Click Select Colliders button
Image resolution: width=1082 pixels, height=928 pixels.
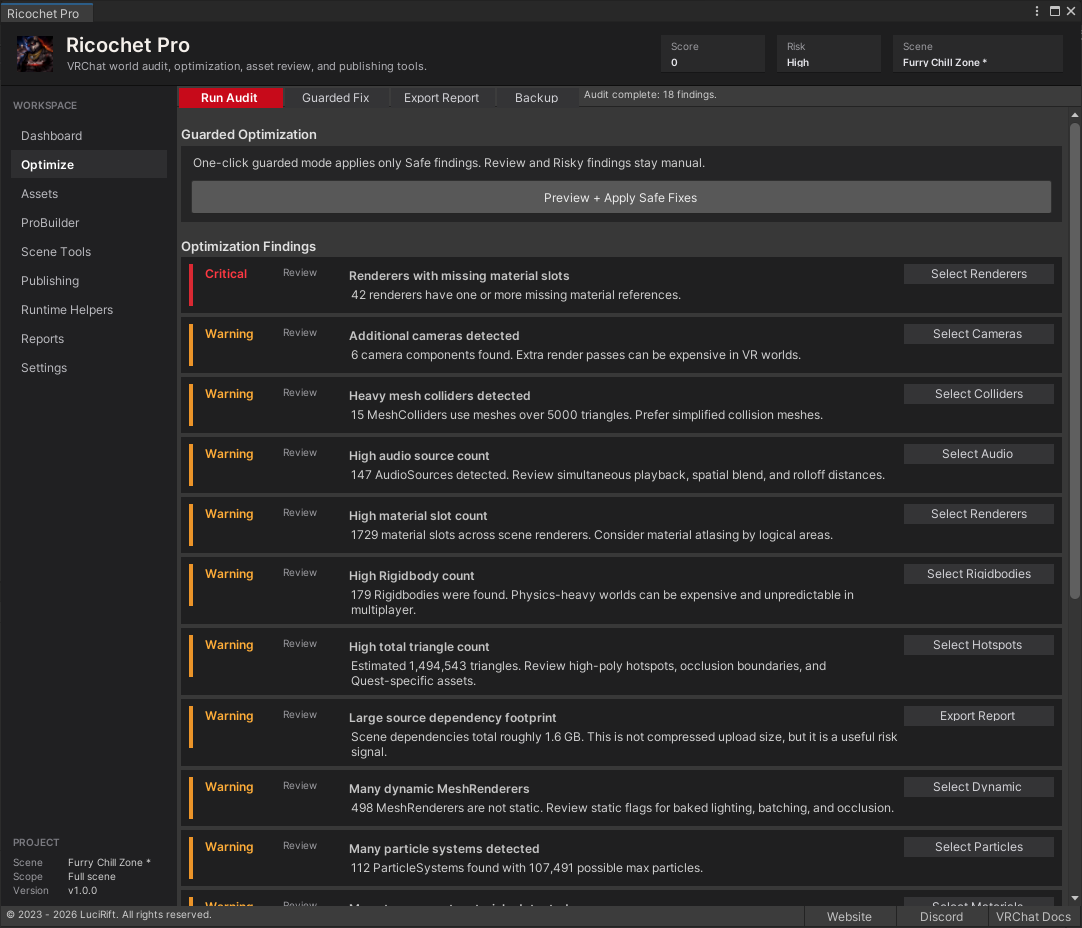tap(978, 394)
